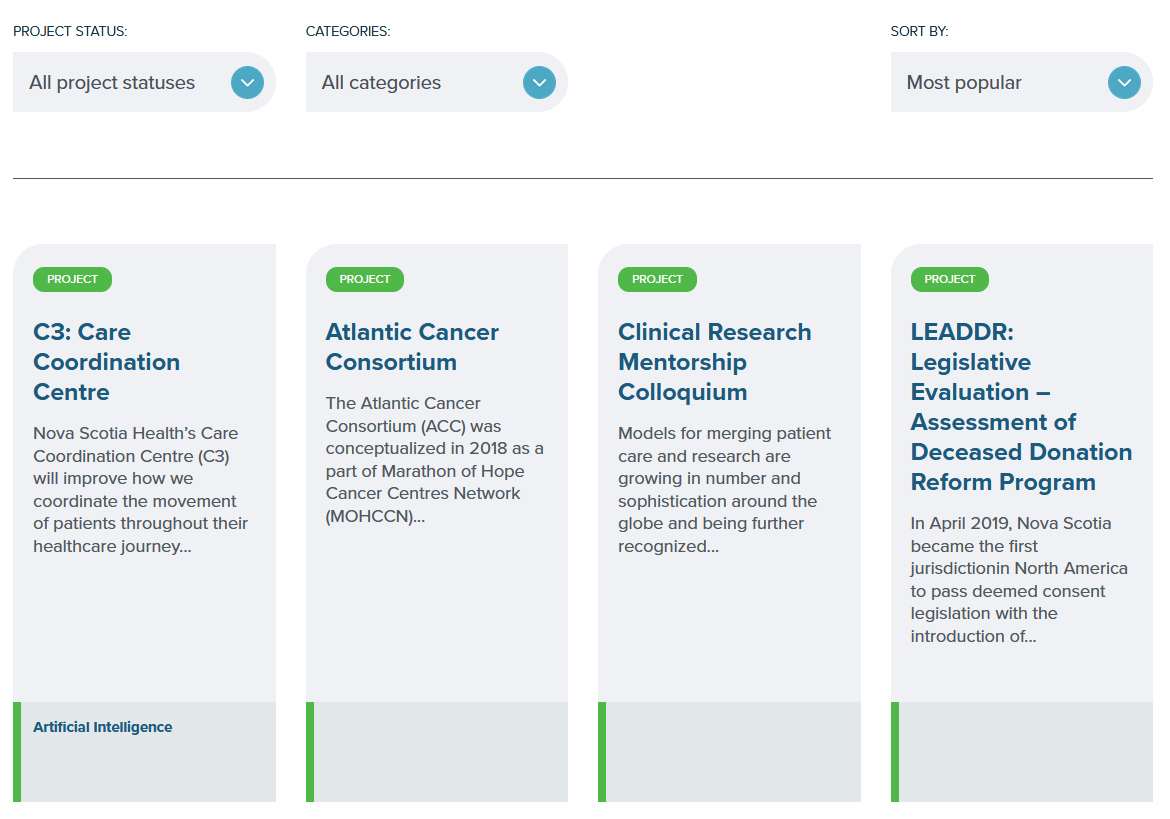Click the PROJECT badge on Clinical Research card
The image size is (1170, 819).
(x=657, y=279)
